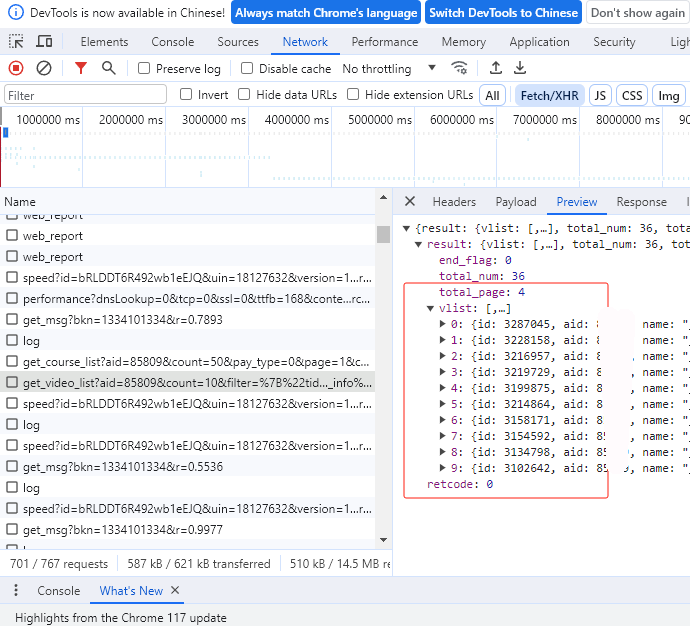Image resolution: width=690 pixels, height=626 pixels.
Task: Open the Sources panel
Action: 238,42
